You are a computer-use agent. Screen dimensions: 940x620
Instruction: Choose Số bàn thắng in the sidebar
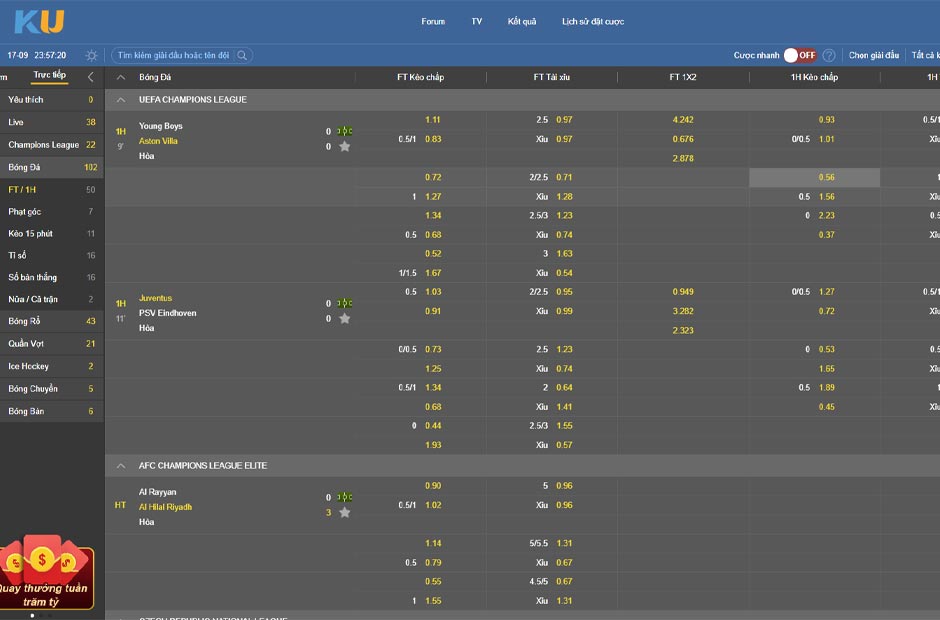tap(52, 277)
